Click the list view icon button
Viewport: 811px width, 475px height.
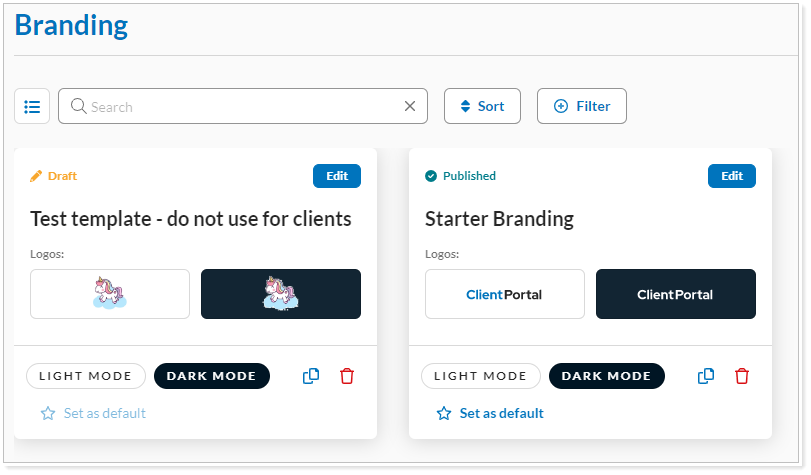32,106
